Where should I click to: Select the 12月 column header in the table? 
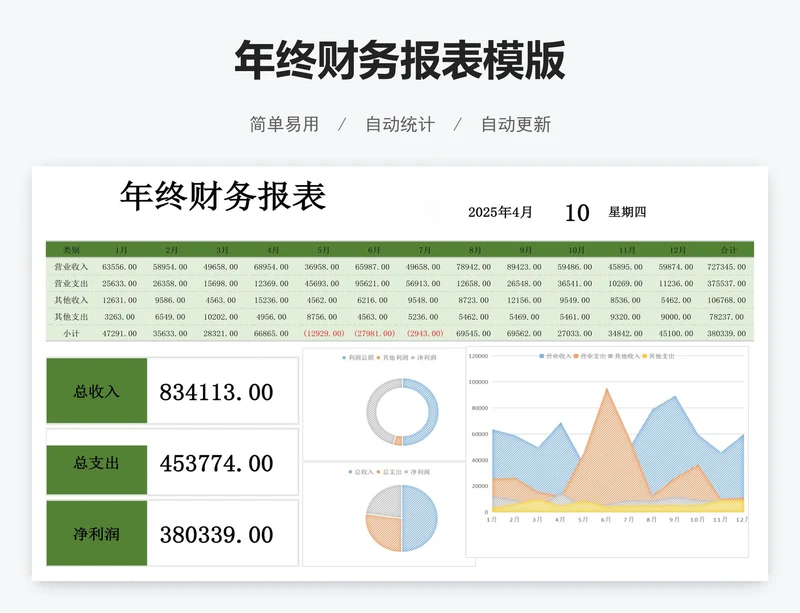pos(678,250)
